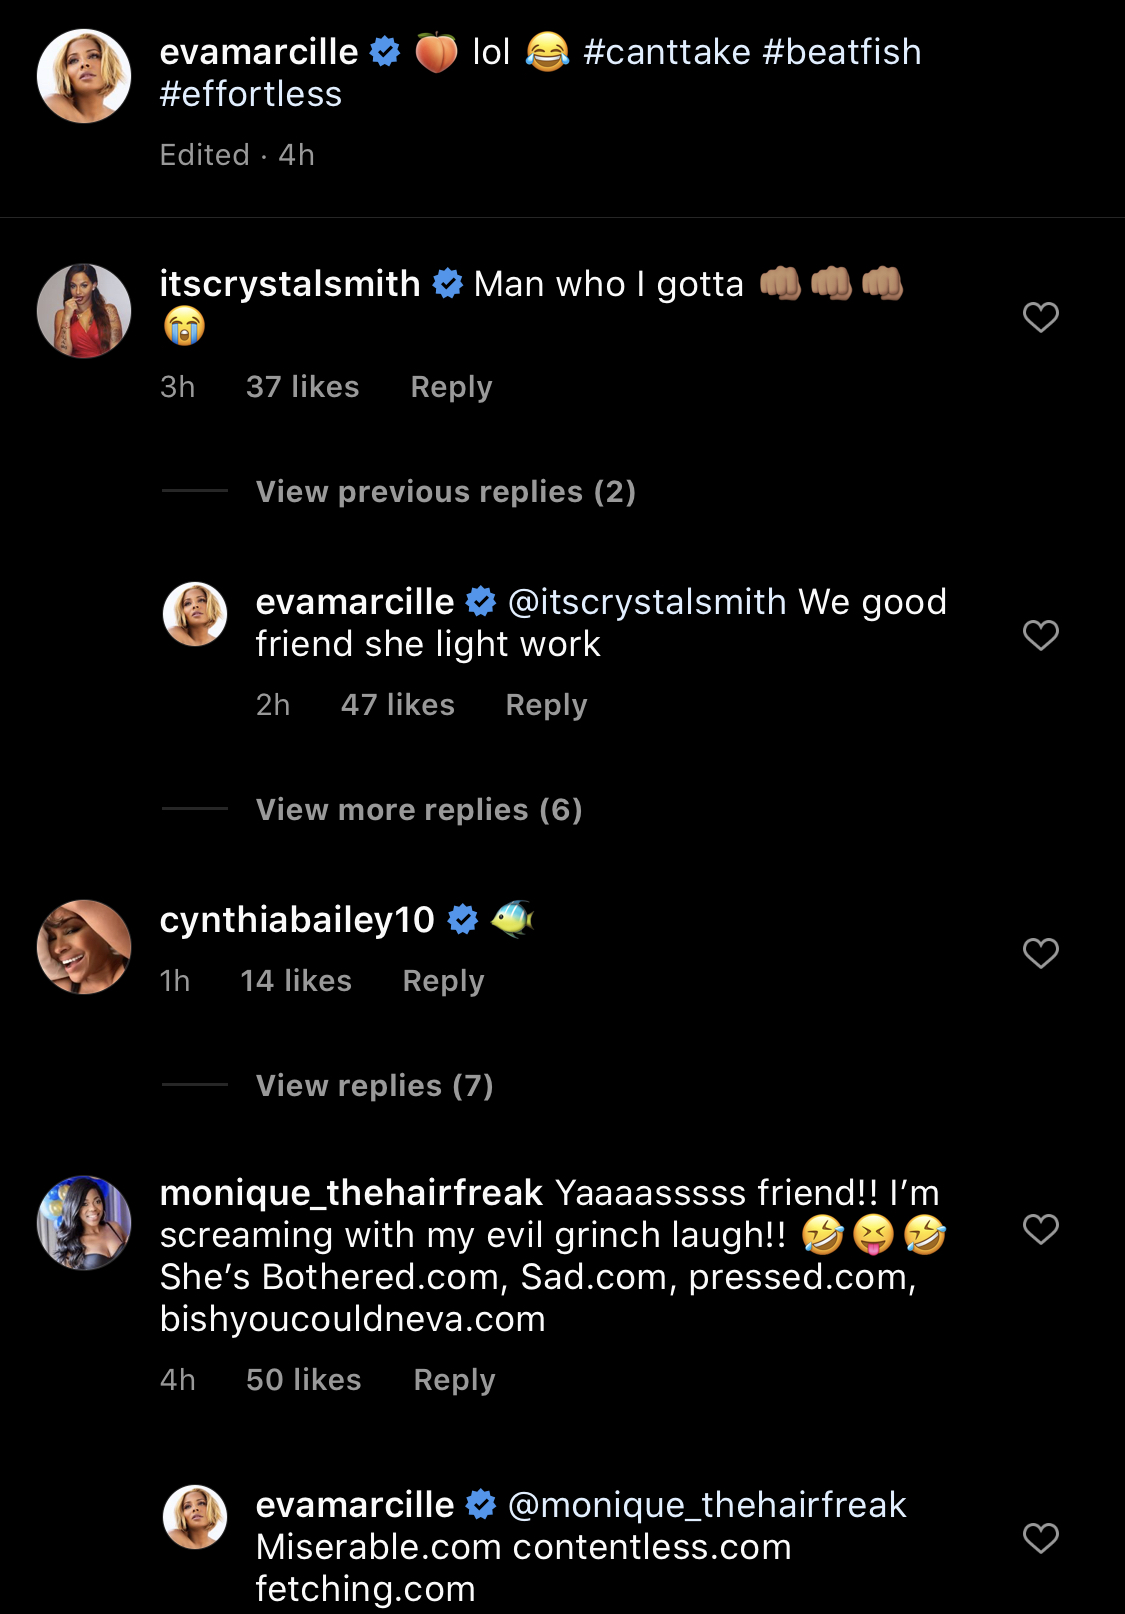
Task: Open monique_thehairfreak's profile avatar
Action: click(84, 1223)
